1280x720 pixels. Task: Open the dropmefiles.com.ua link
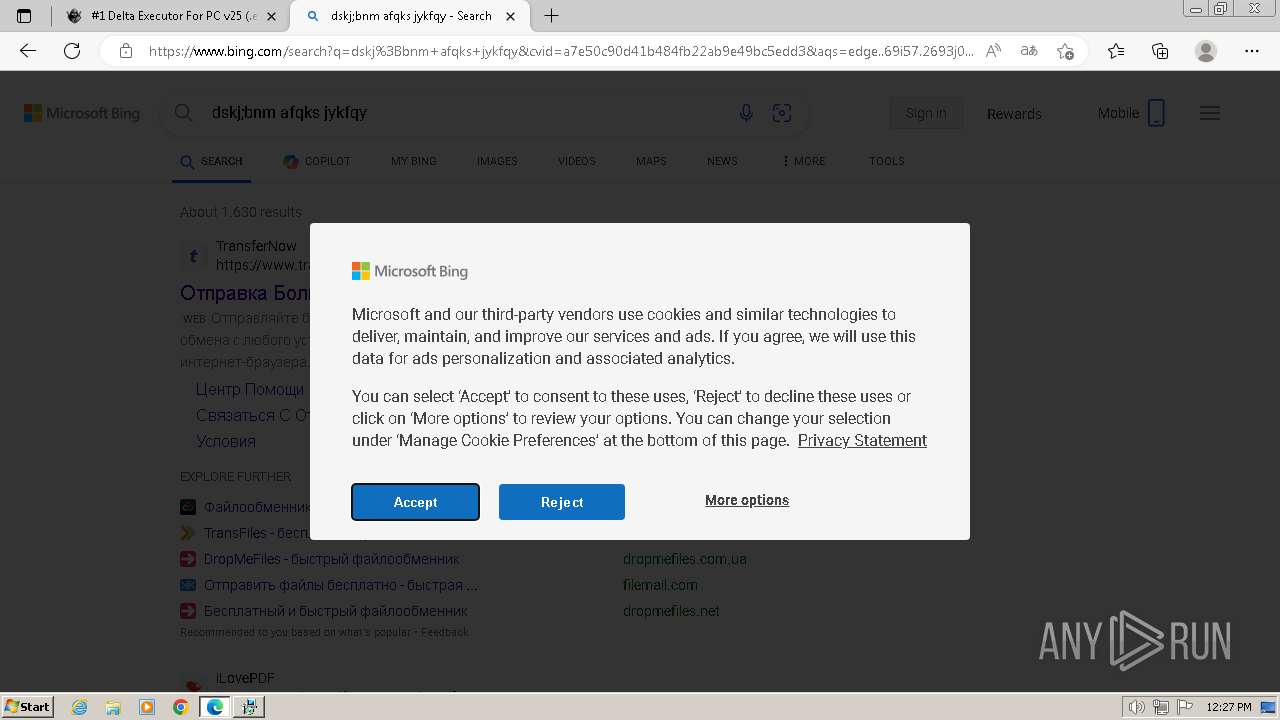pos(685,559)
